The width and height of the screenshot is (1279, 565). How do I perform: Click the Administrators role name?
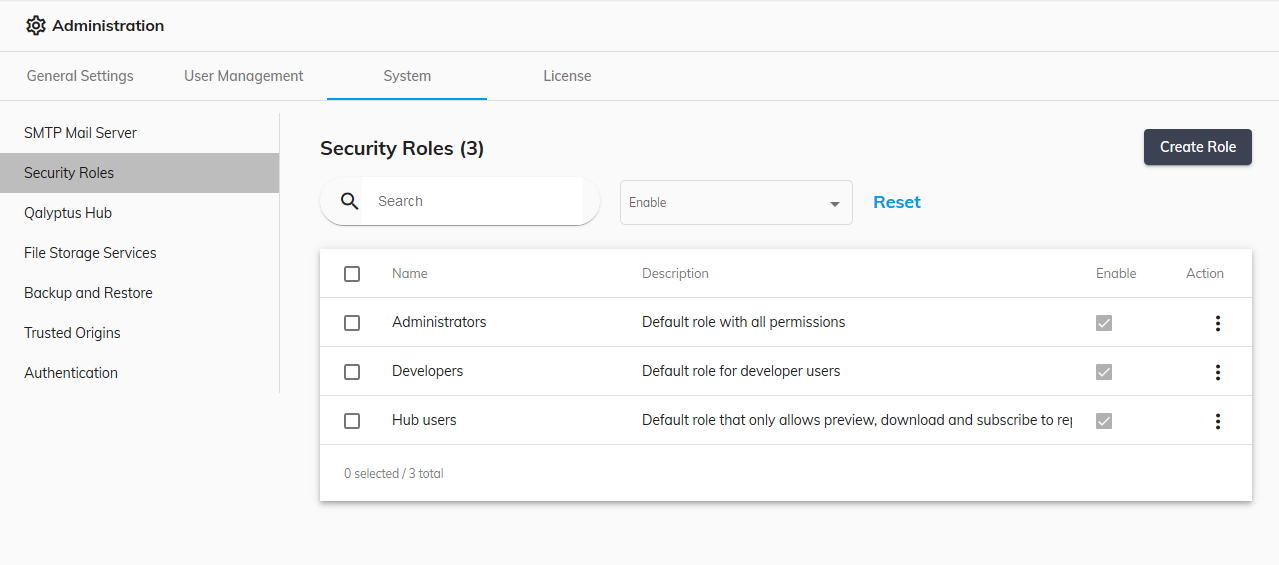pos(439,322)
